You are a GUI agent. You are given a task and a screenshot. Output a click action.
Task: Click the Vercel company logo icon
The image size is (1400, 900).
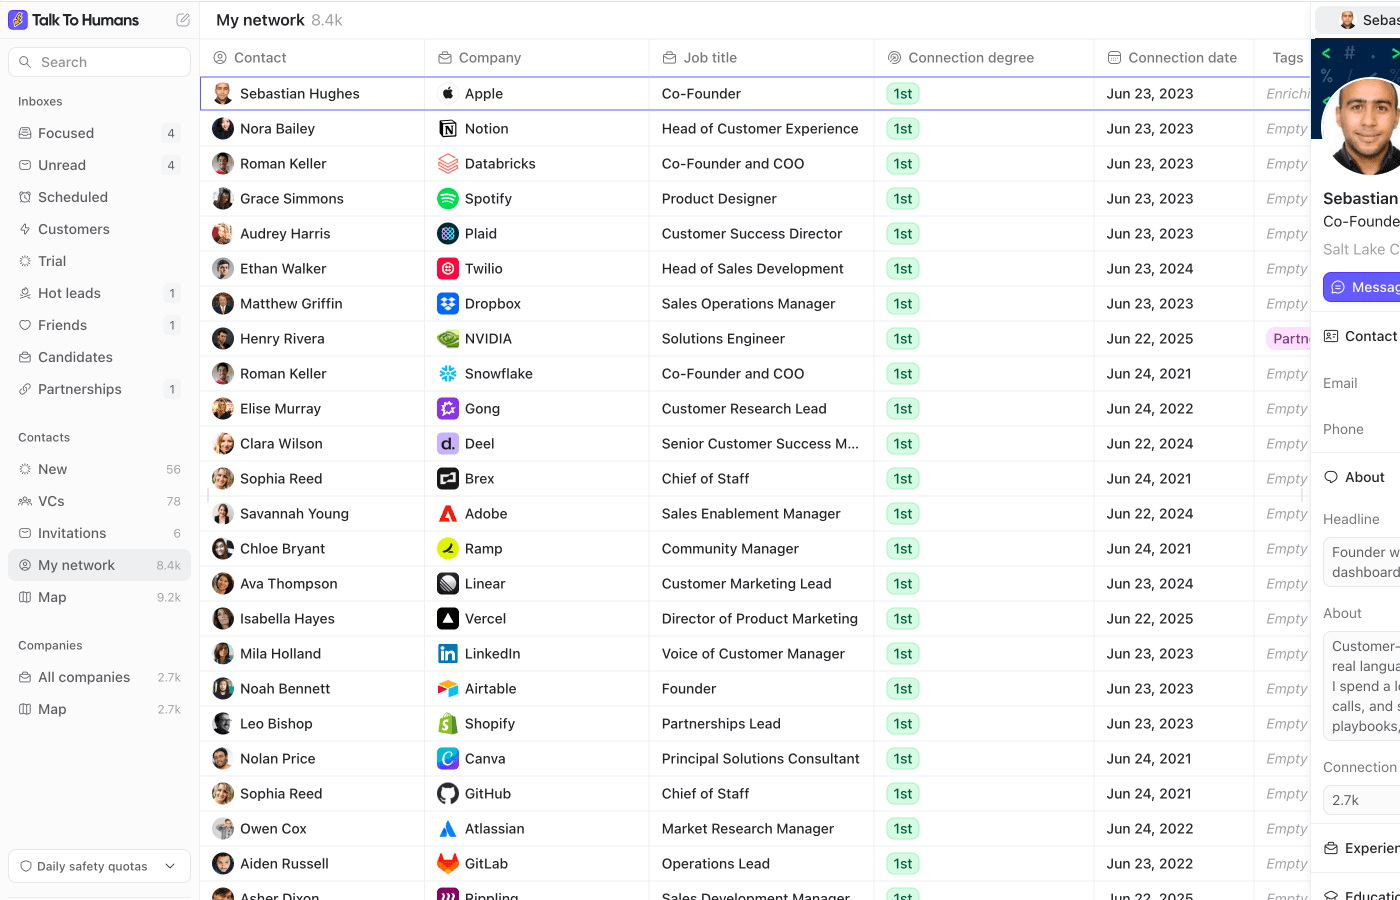pyautogui.click(x=448, y=619)
